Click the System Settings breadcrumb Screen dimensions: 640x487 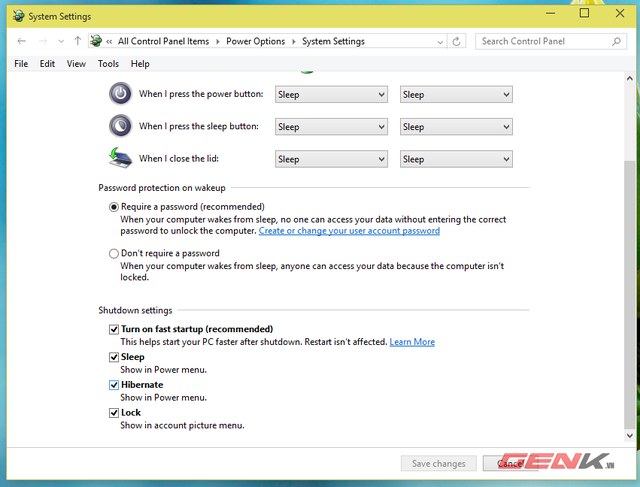[333, 41]
